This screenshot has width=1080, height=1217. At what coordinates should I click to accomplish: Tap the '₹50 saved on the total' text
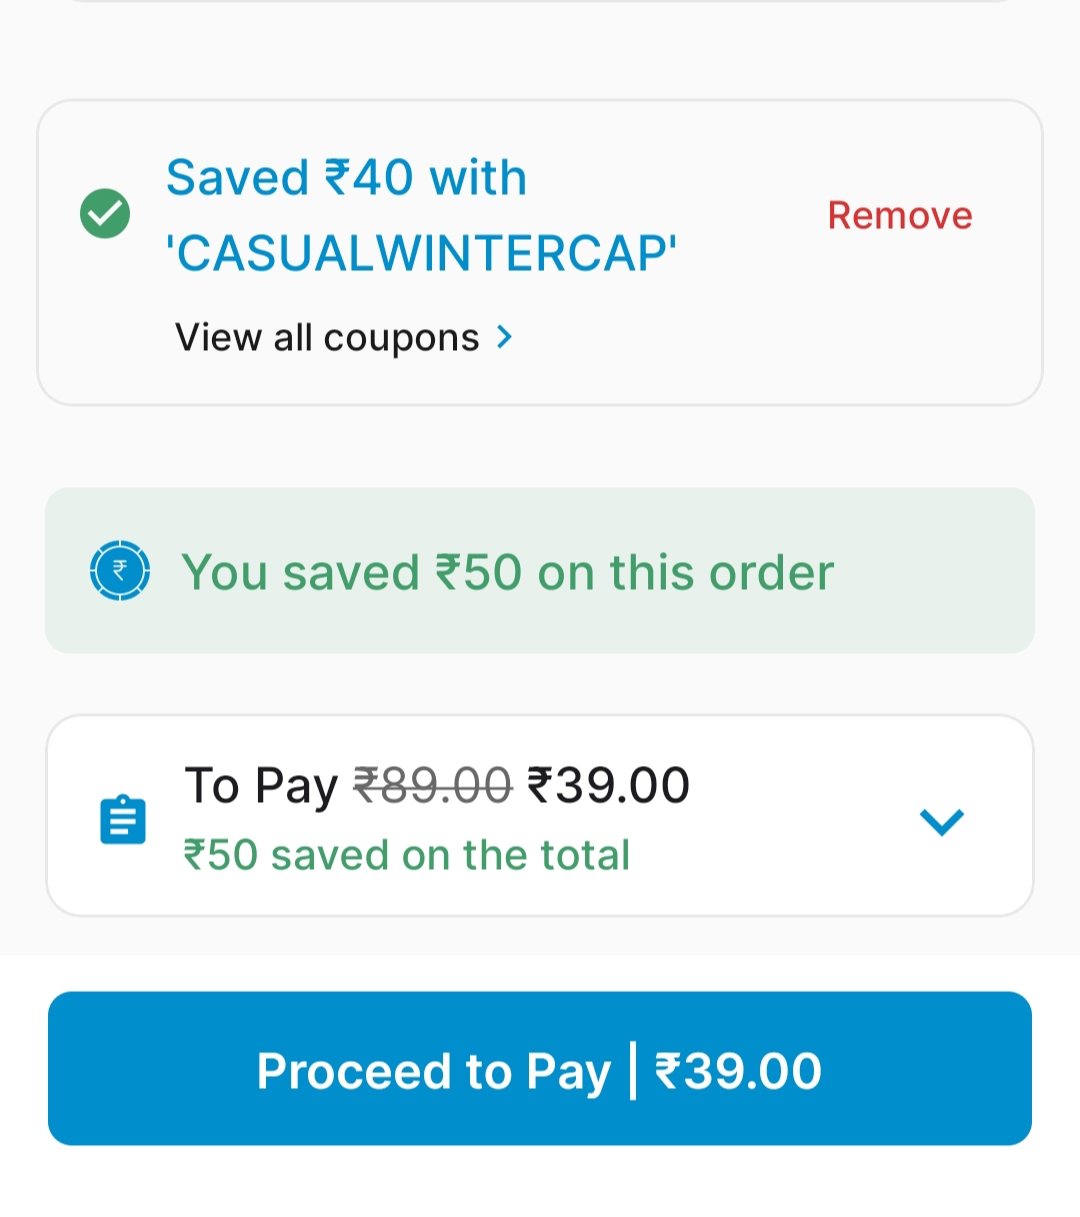point(407,856)
